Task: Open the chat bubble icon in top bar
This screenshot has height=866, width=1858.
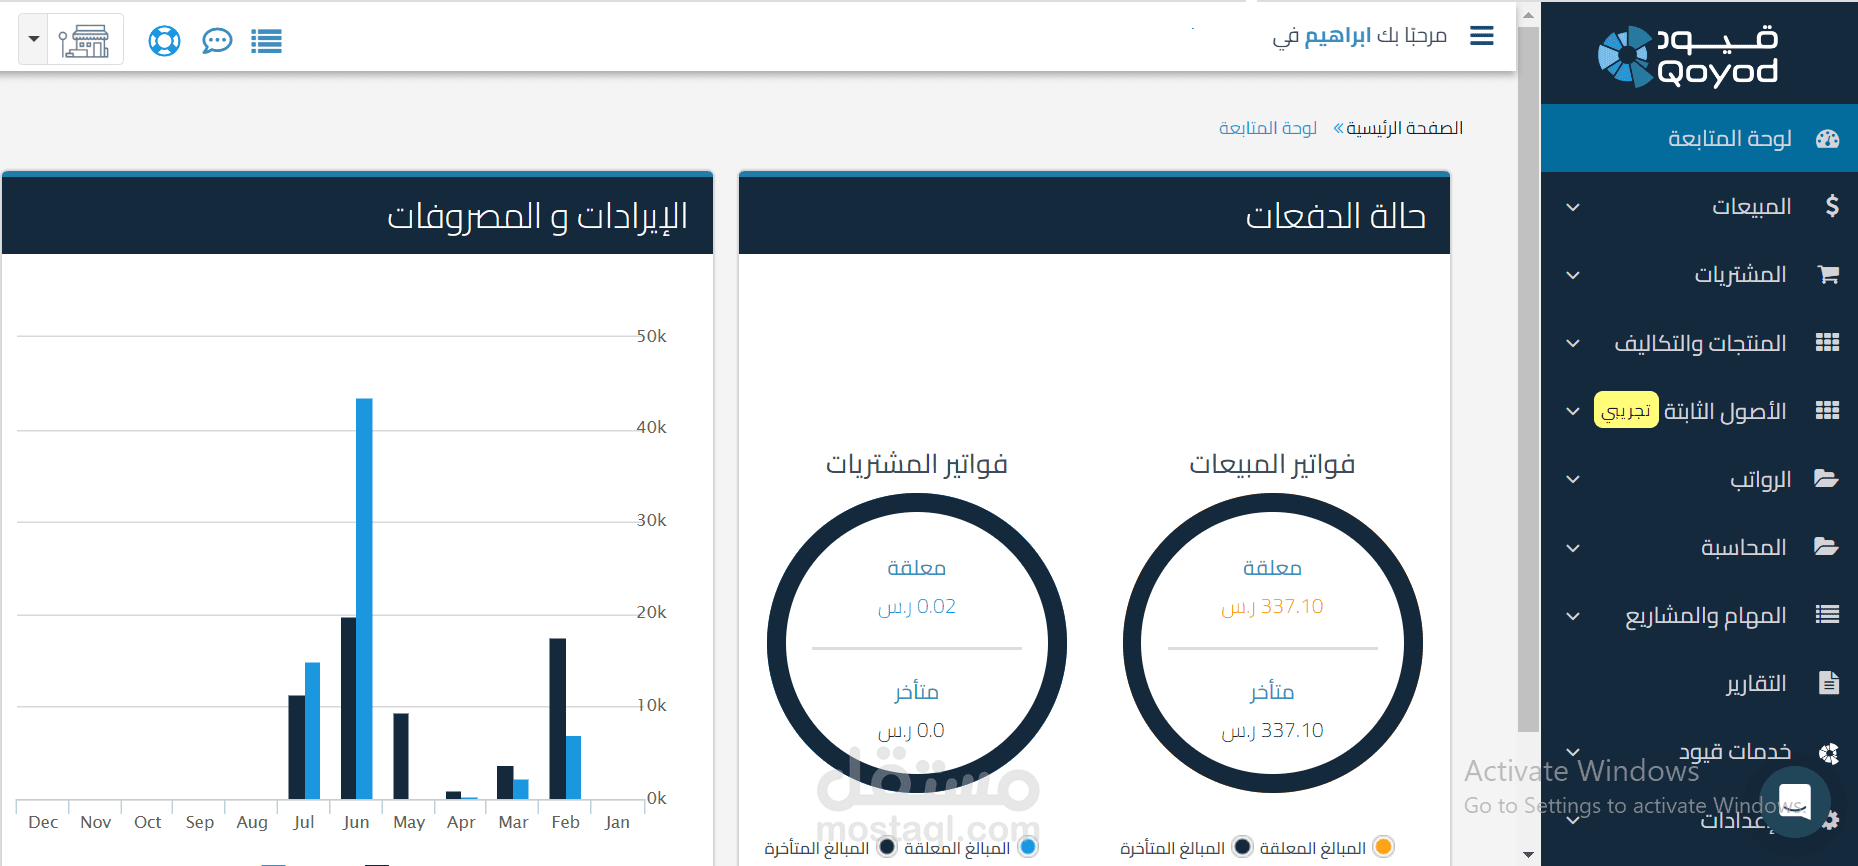Action: 217,41
